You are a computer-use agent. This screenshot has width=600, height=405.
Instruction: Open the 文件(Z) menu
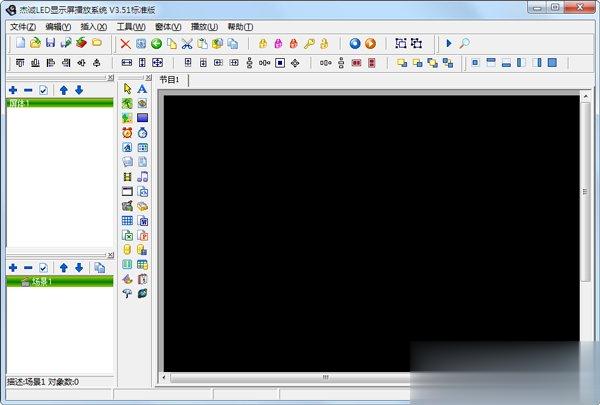click(23, 27)
